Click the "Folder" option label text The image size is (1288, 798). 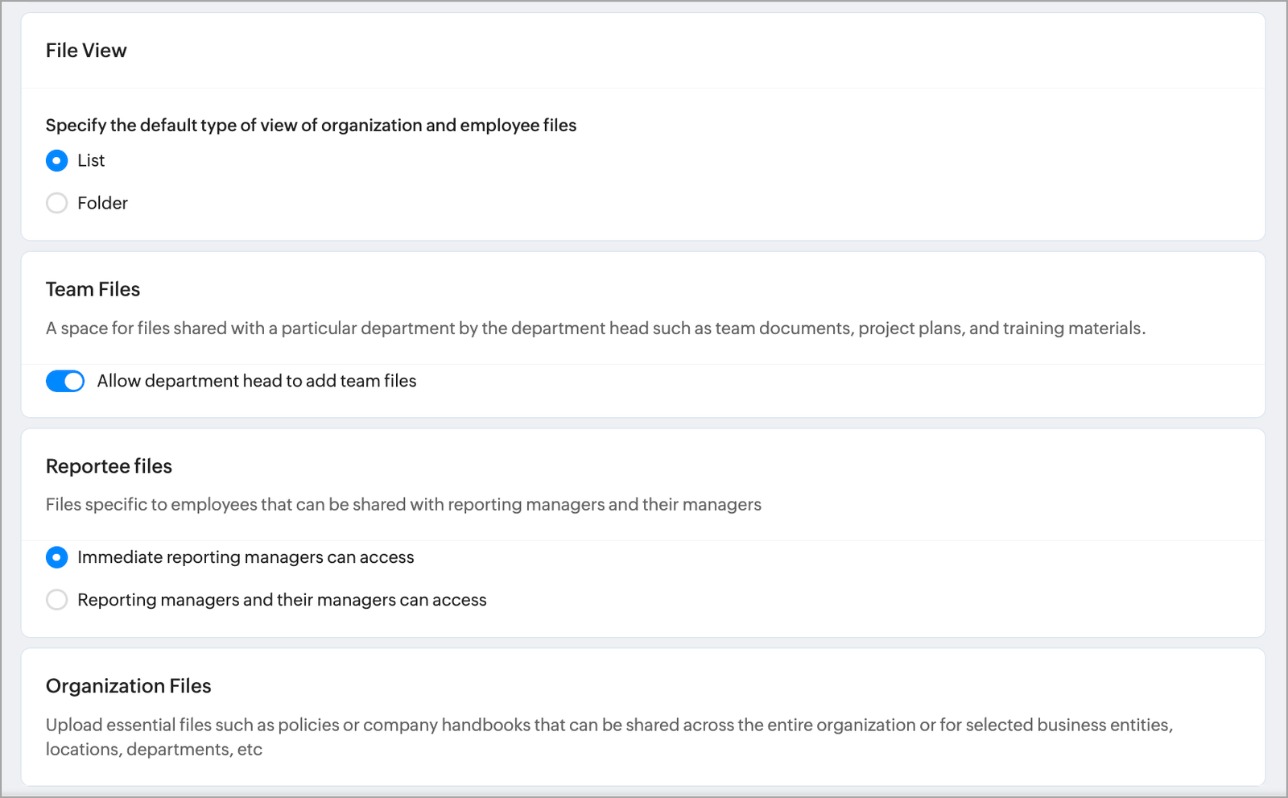tap(103, 203)
